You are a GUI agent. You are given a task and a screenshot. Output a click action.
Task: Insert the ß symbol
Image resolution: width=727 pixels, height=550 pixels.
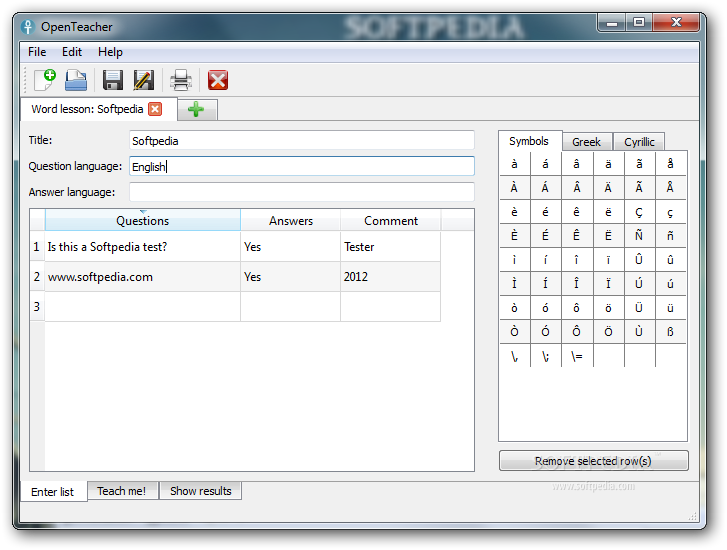click(670, 332)
